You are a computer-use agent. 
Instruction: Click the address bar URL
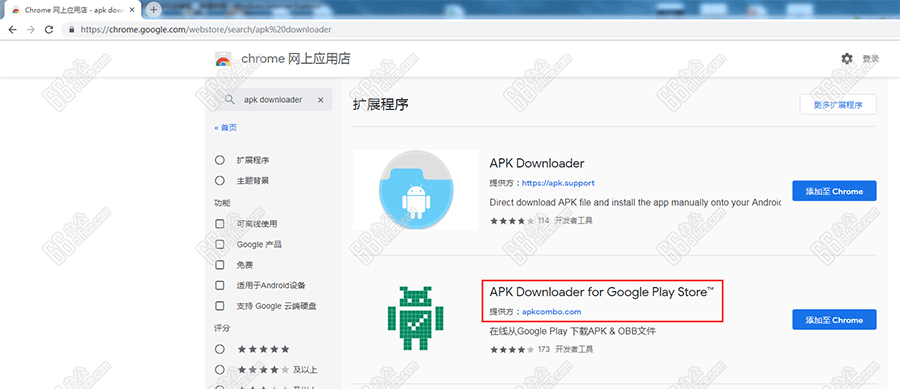pos(205,29)
